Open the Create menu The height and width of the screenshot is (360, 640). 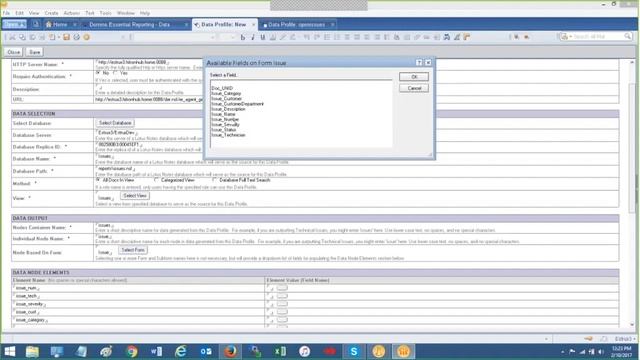[x=51, y=13]
